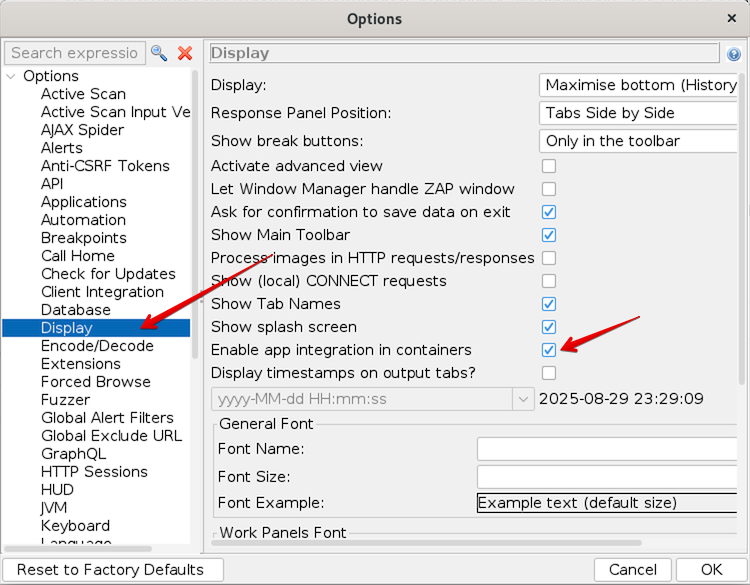Open Show break buttons dropdown

click(x=640, y=141)
